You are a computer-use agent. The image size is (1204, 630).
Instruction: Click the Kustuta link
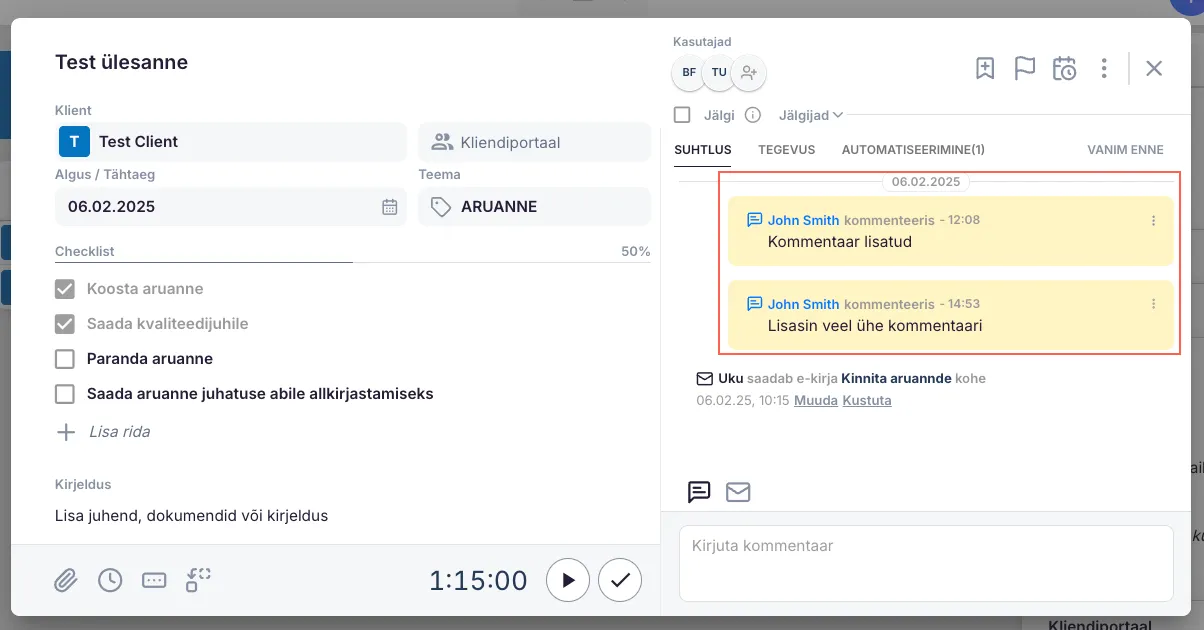pyautogui.click(x=866, y=400)
